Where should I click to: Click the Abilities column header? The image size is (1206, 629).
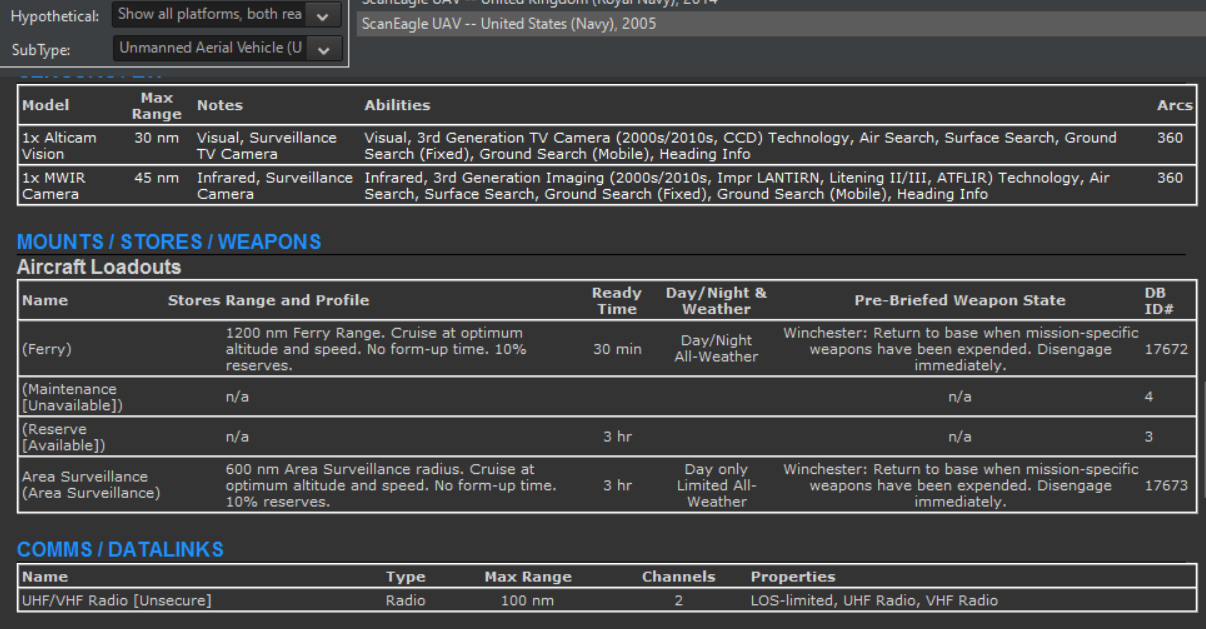tap(397, 105)
